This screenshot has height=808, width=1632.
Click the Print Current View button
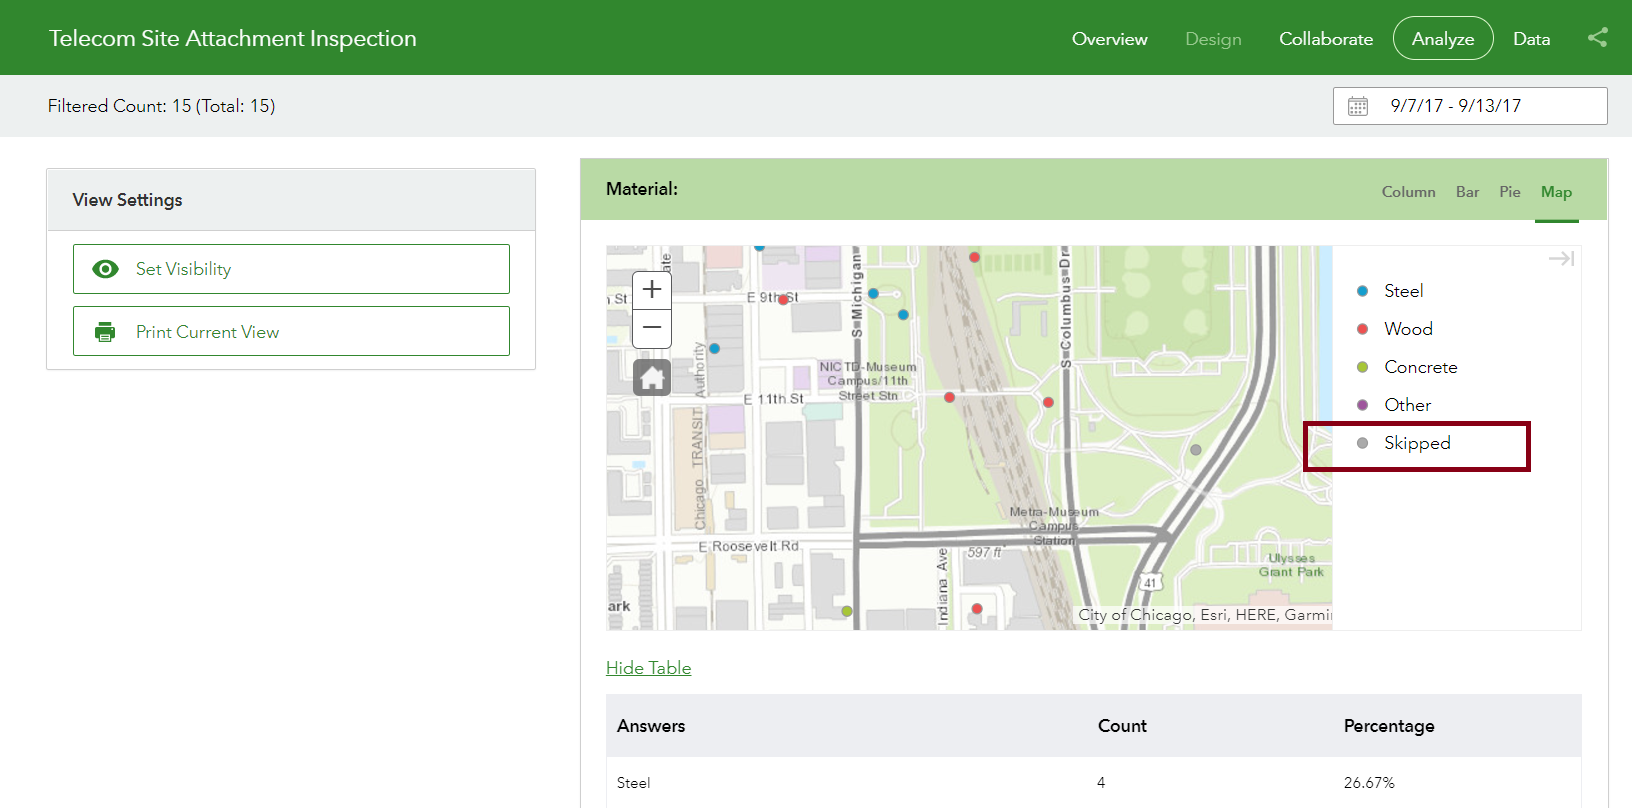coord(291,331)
